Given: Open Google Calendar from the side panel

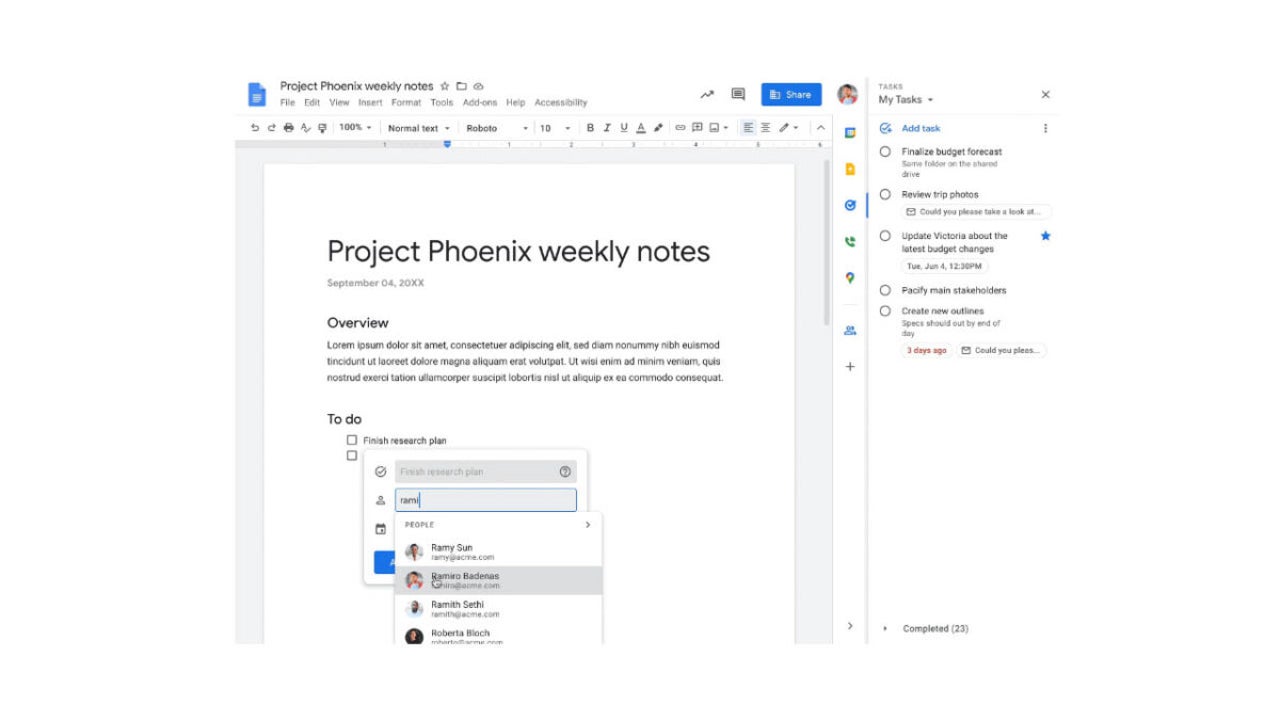Looking at the screenshot, I should point(849,133).
